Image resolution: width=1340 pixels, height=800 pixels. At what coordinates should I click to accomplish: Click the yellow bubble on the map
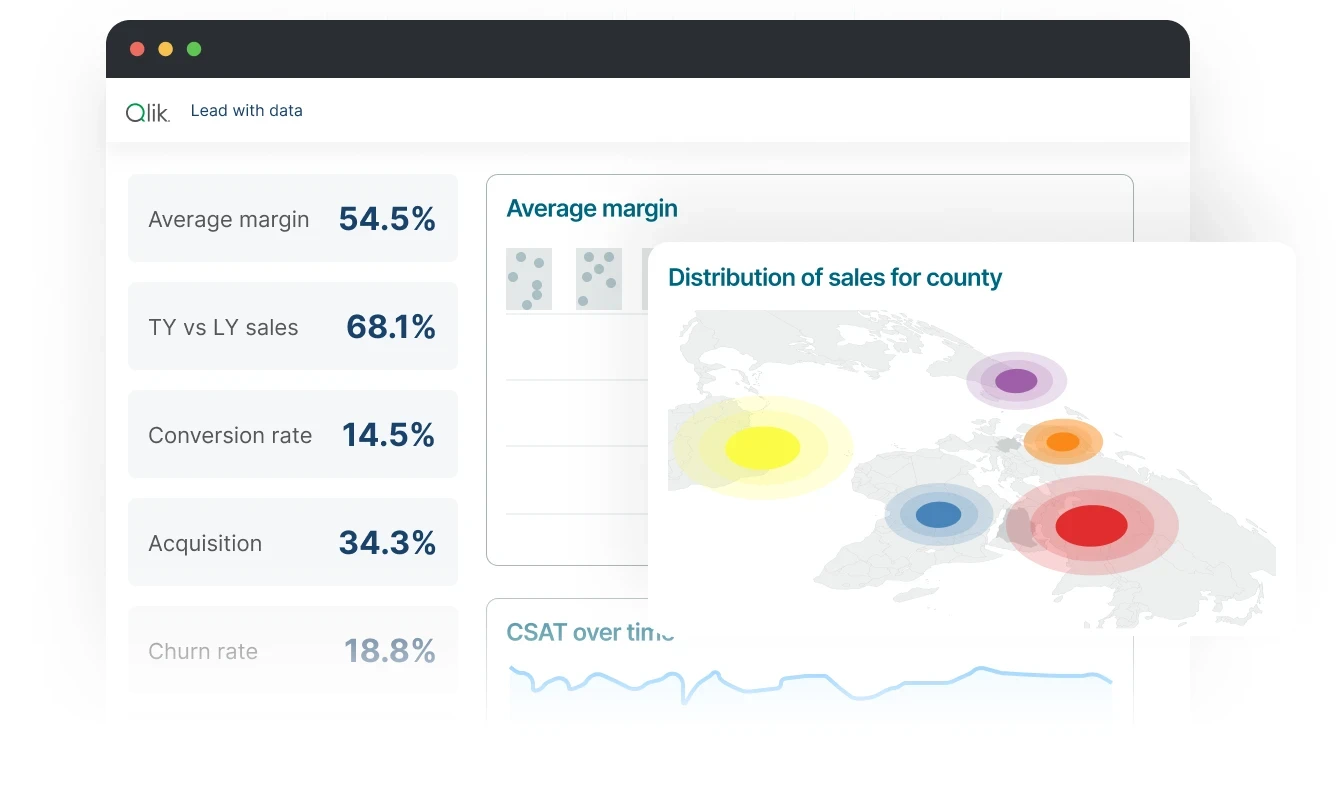[x=762, y=447]
